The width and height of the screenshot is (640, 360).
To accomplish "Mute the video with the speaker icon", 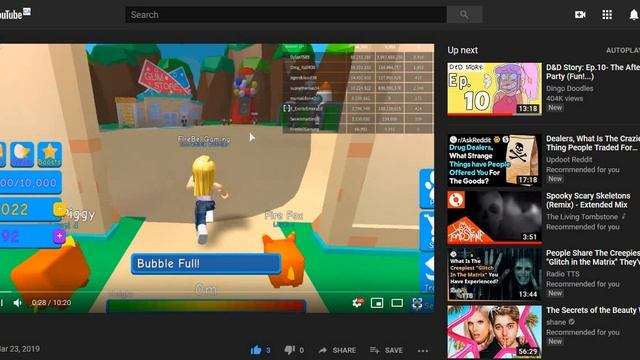I will point(17,302).
